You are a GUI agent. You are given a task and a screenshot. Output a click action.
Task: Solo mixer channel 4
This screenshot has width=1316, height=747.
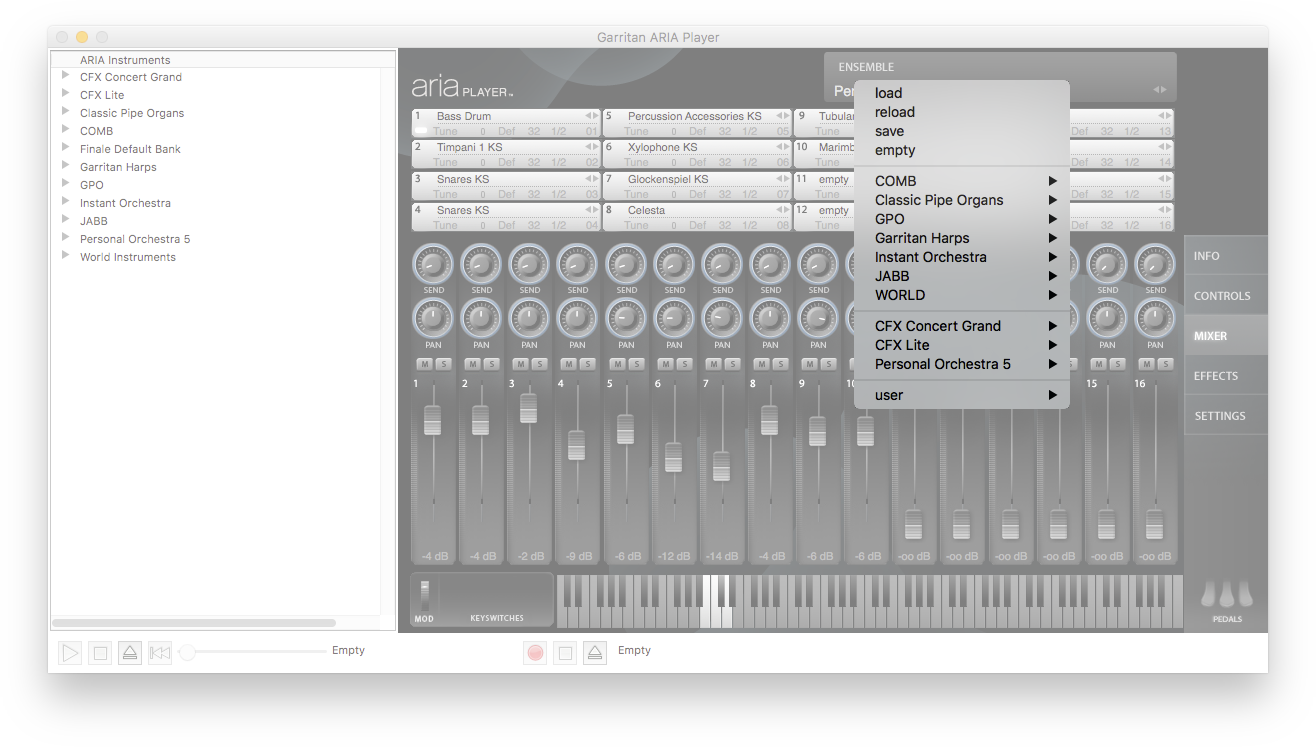587,364
